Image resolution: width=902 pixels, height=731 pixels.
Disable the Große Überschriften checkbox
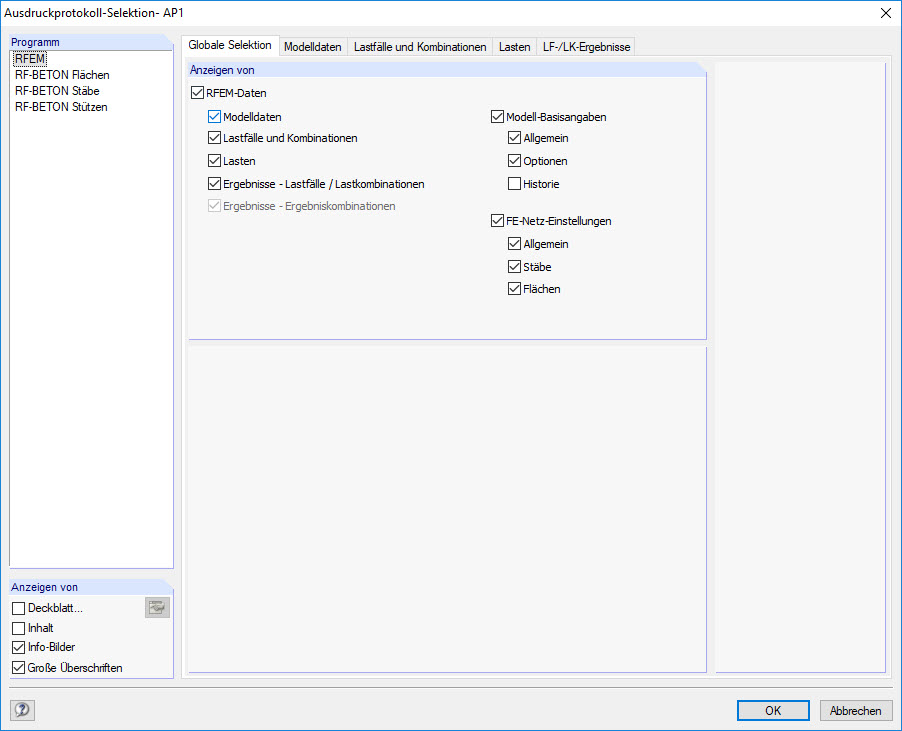coord(18,668)
